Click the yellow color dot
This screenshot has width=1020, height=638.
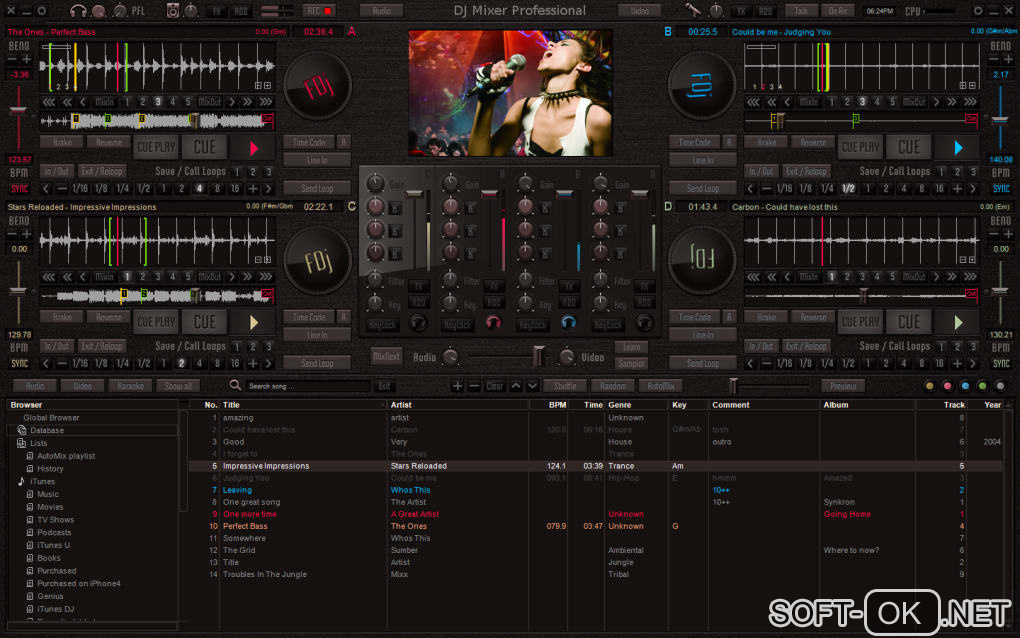[x=929, y=386]
